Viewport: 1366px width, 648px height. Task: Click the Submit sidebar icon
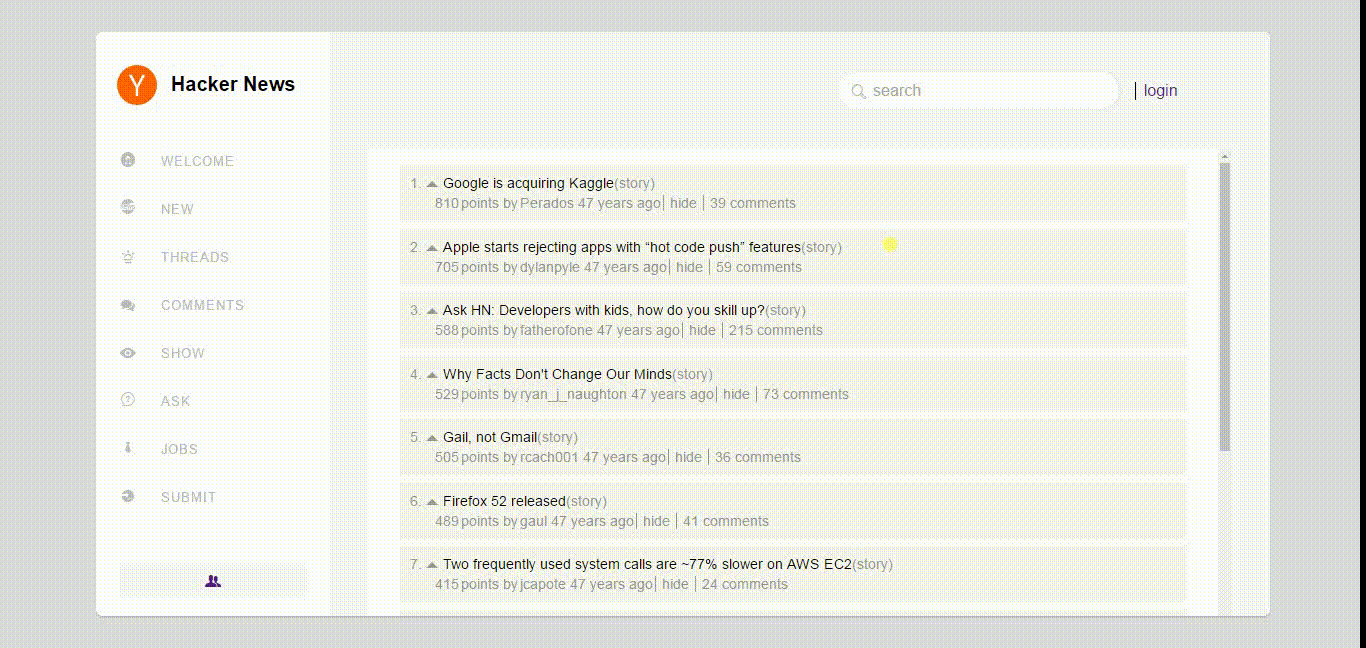pyautogui.click(x=128, y=496)
